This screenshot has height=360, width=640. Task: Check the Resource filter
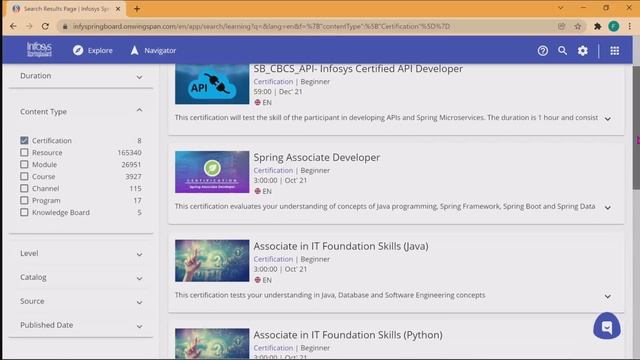coord(24,152)
